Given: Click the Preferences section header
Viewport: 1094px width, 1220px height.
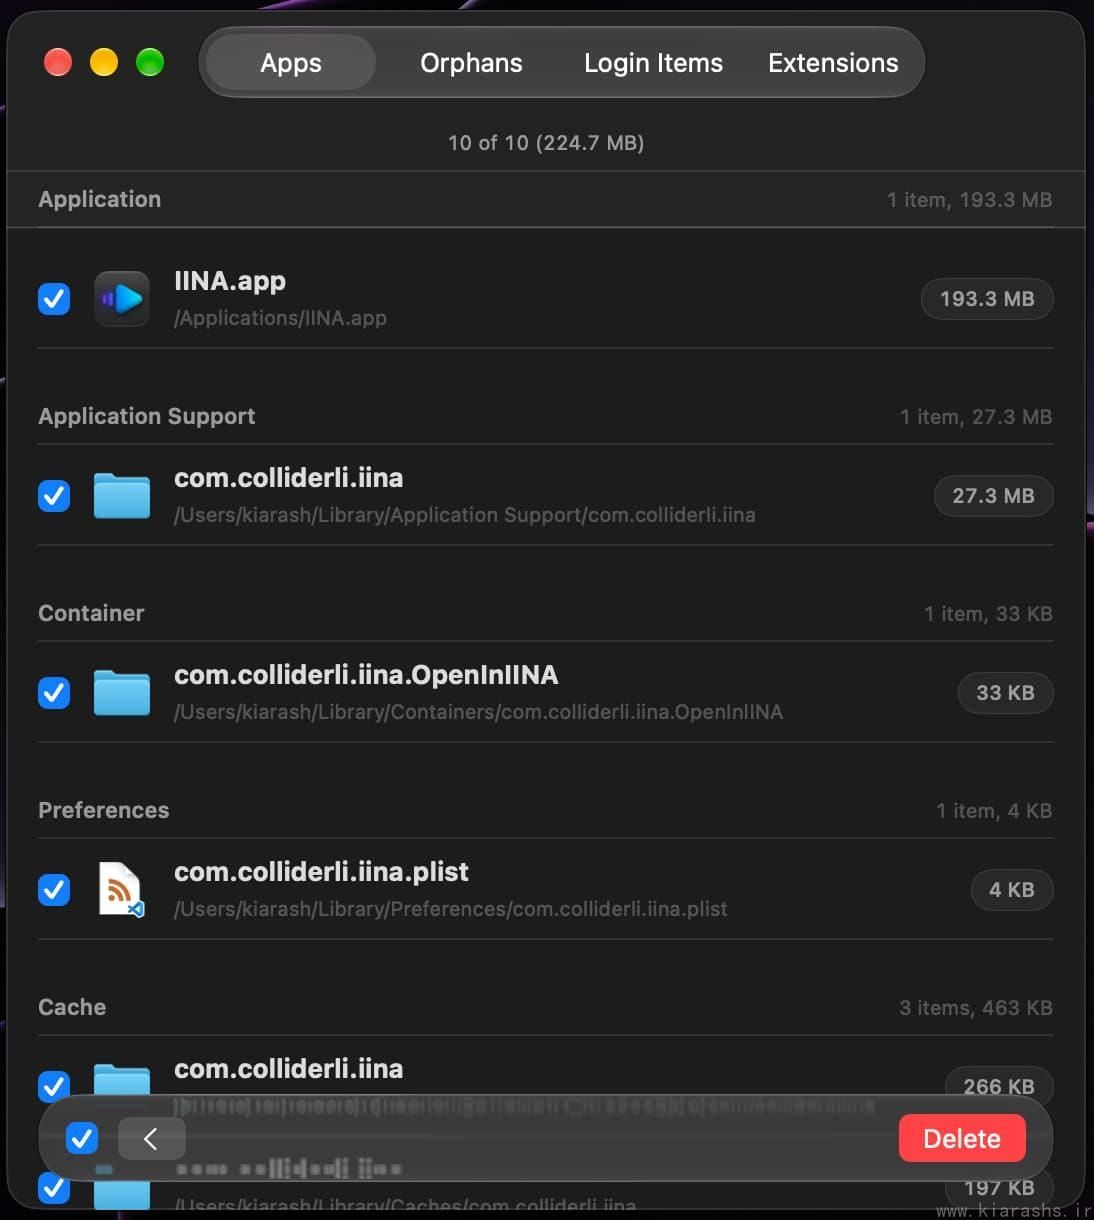Looking at the screenshot, I should 103,810.
